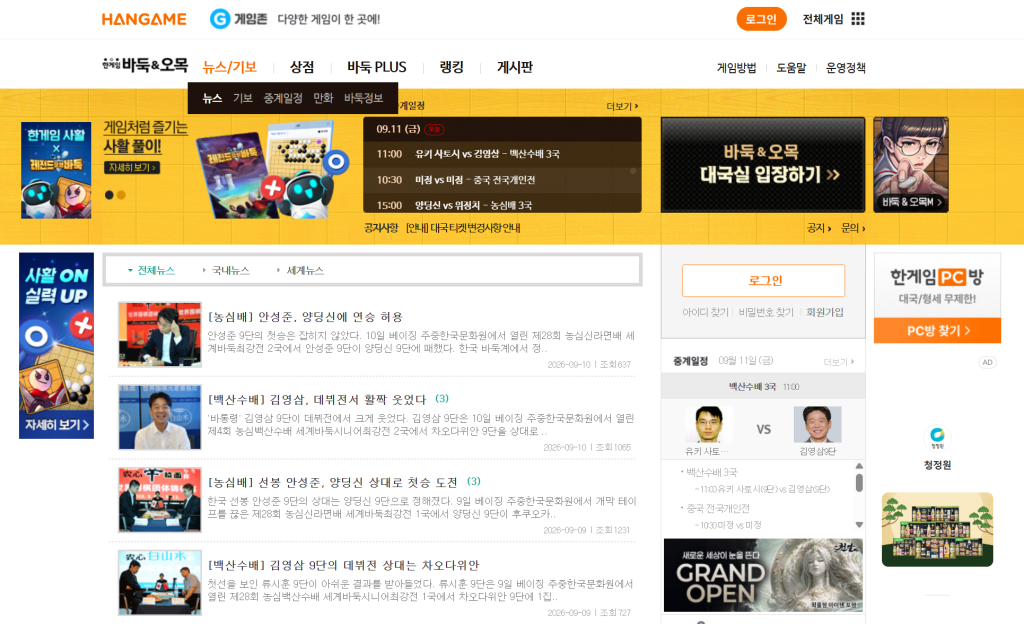Open the 게임방법 link

tap(736, 68)
